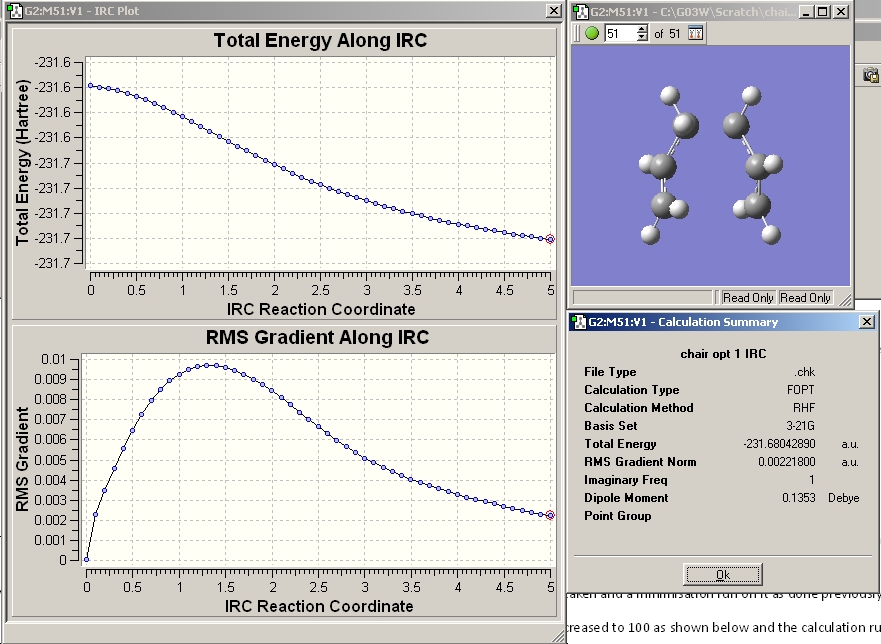
Task: Click the IRC Plot window resize grip
Action: coord(558,635)
